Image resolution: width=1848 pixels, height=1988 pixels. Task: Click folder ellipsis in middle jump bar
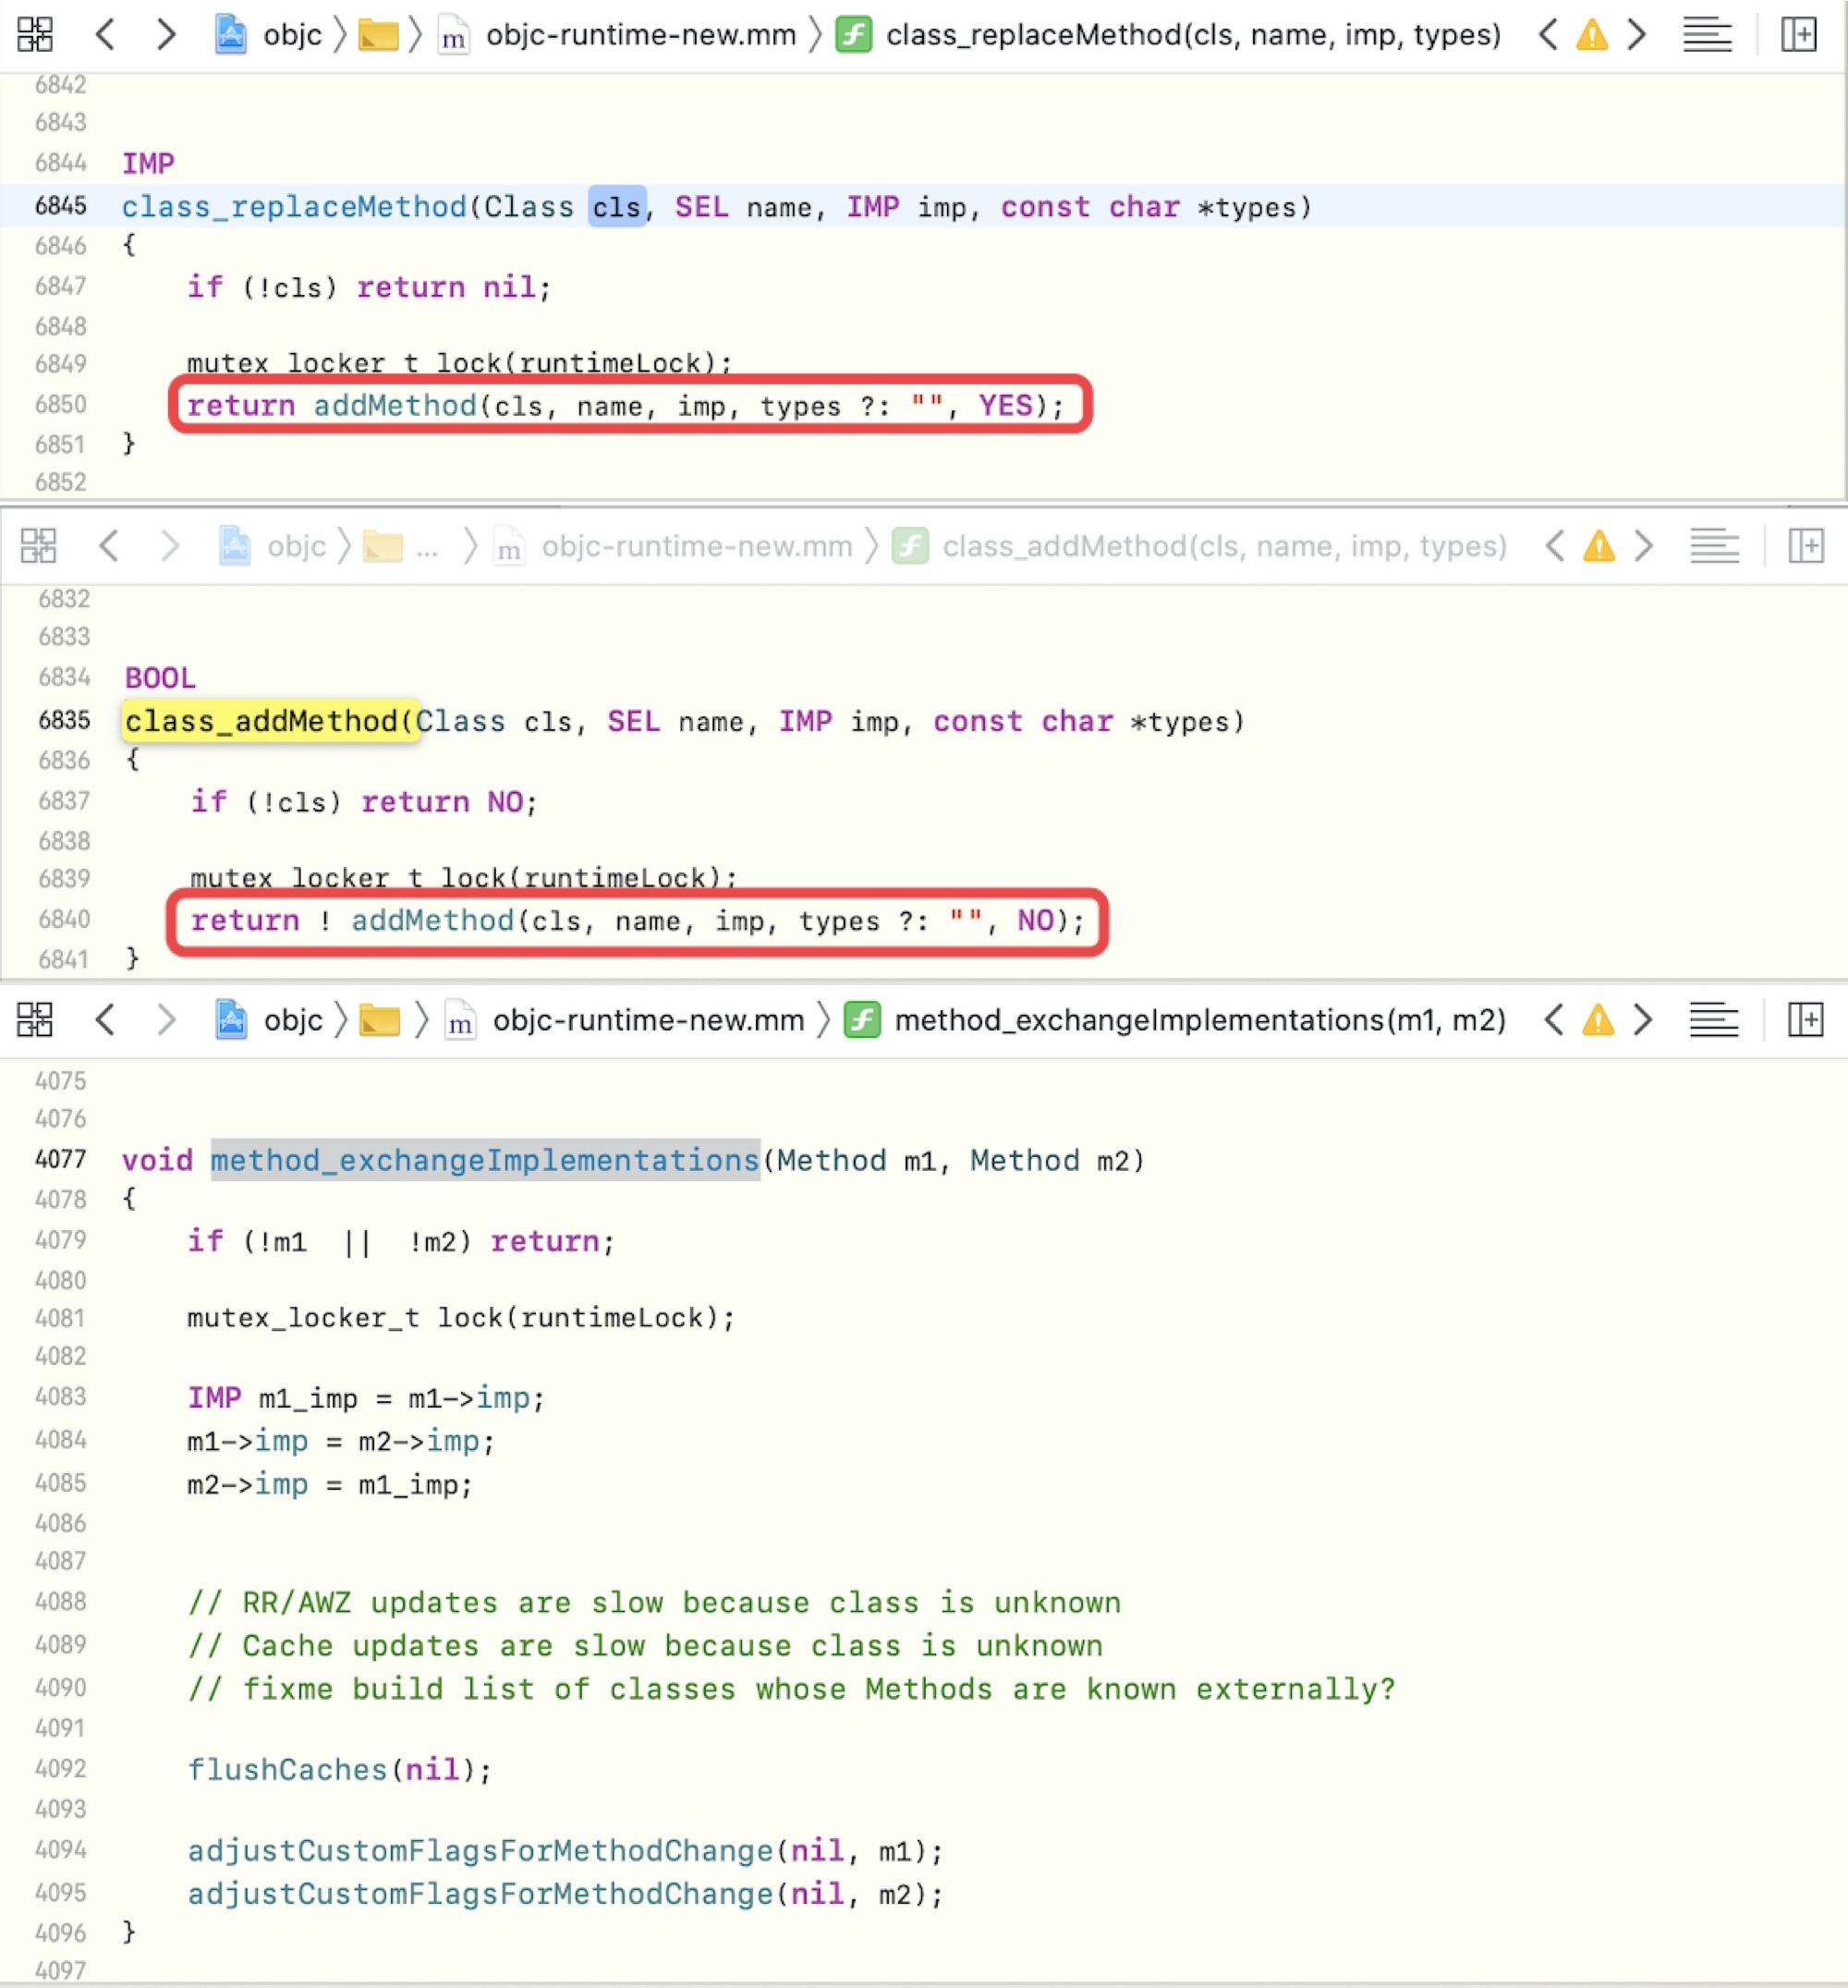pos(400,547)
